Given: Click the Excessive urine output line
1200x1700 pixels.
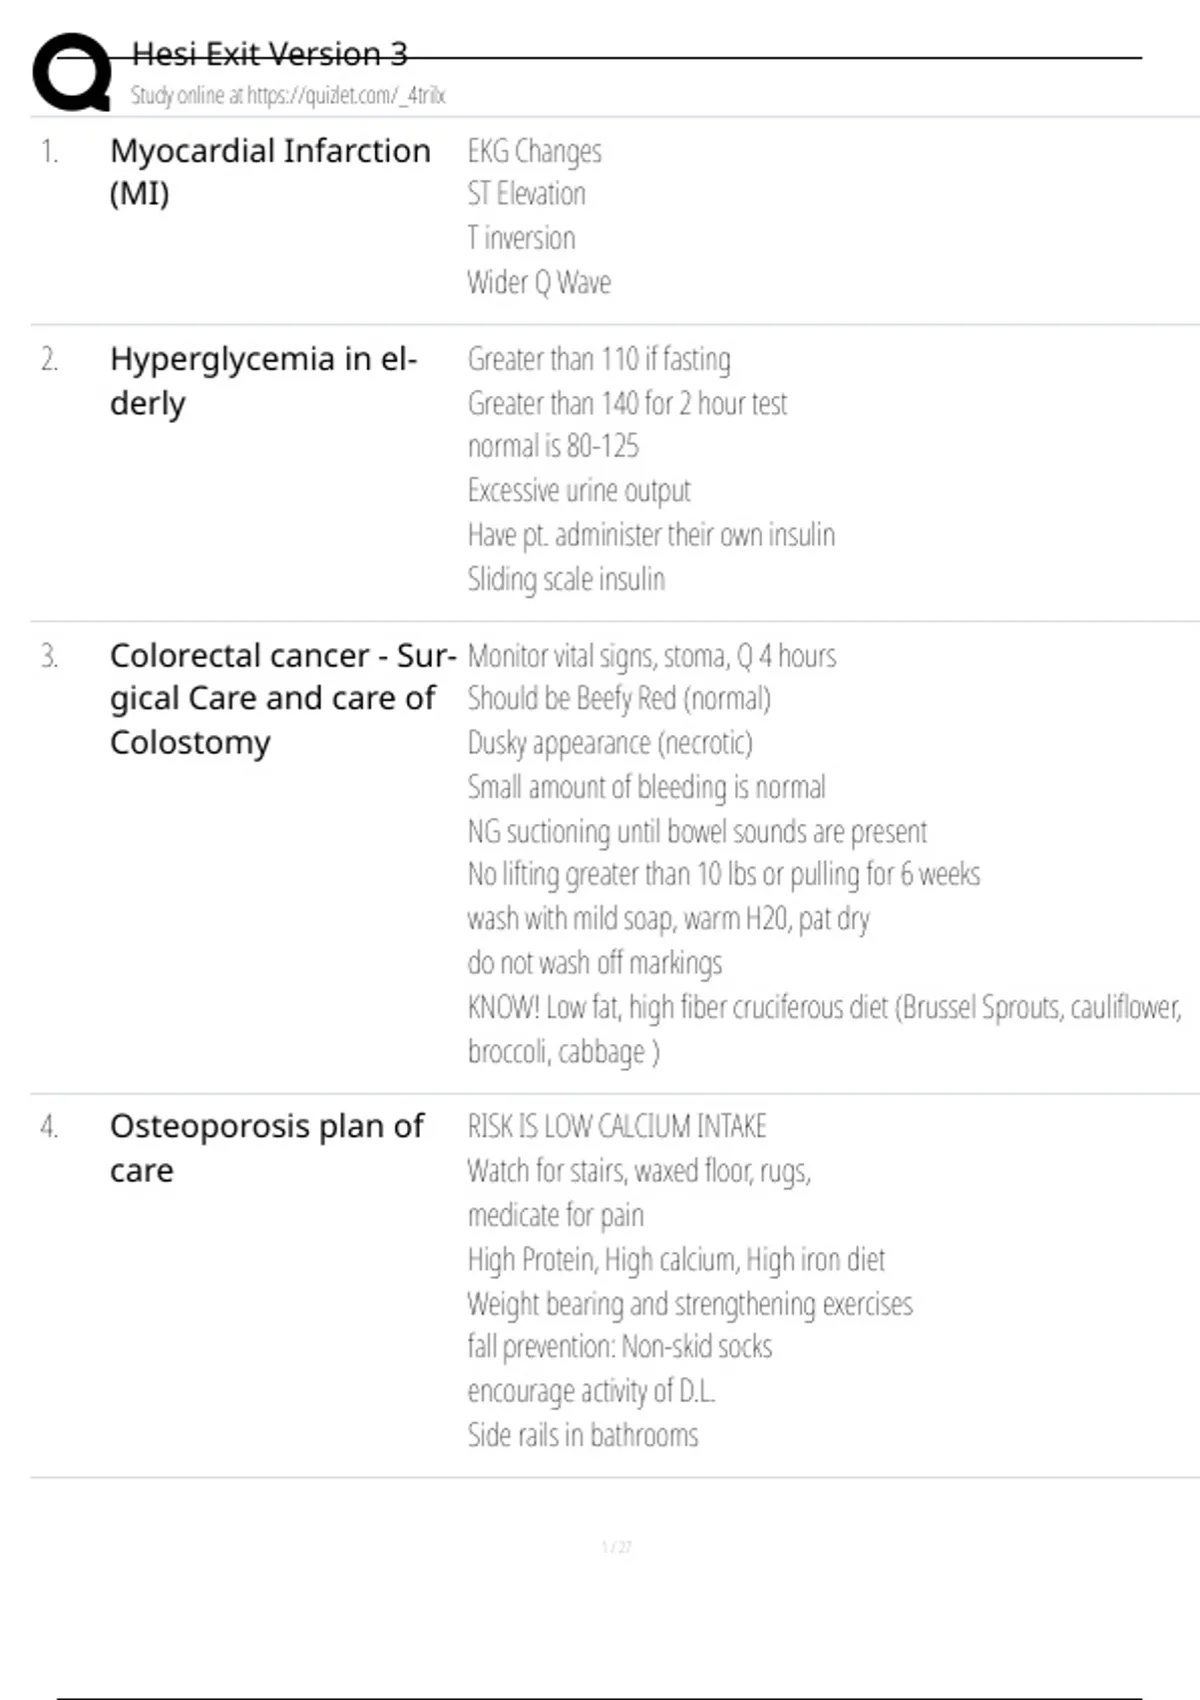Looking at the screenshot, I should pos(578,491).
